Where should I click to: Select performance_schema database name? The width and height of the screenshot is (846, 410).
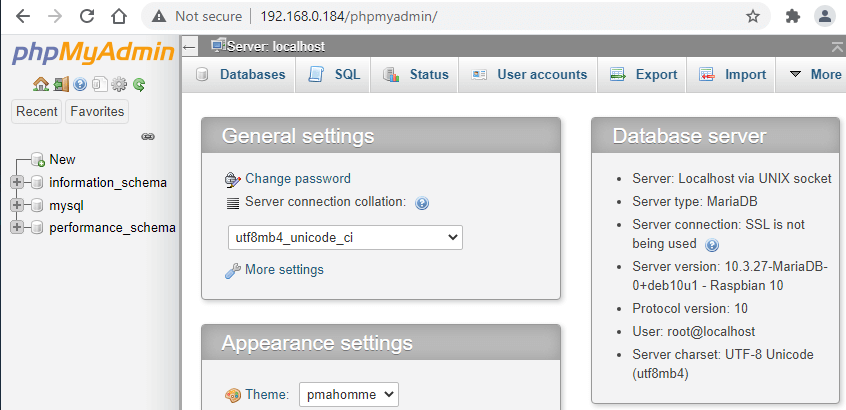112,228
